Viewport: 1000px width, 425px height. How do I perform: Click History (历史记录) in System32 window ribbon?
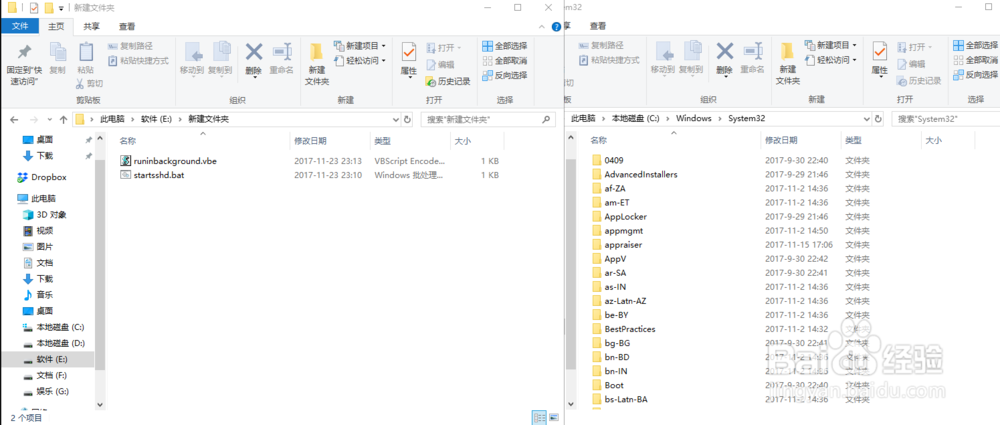tap(919, 81)
